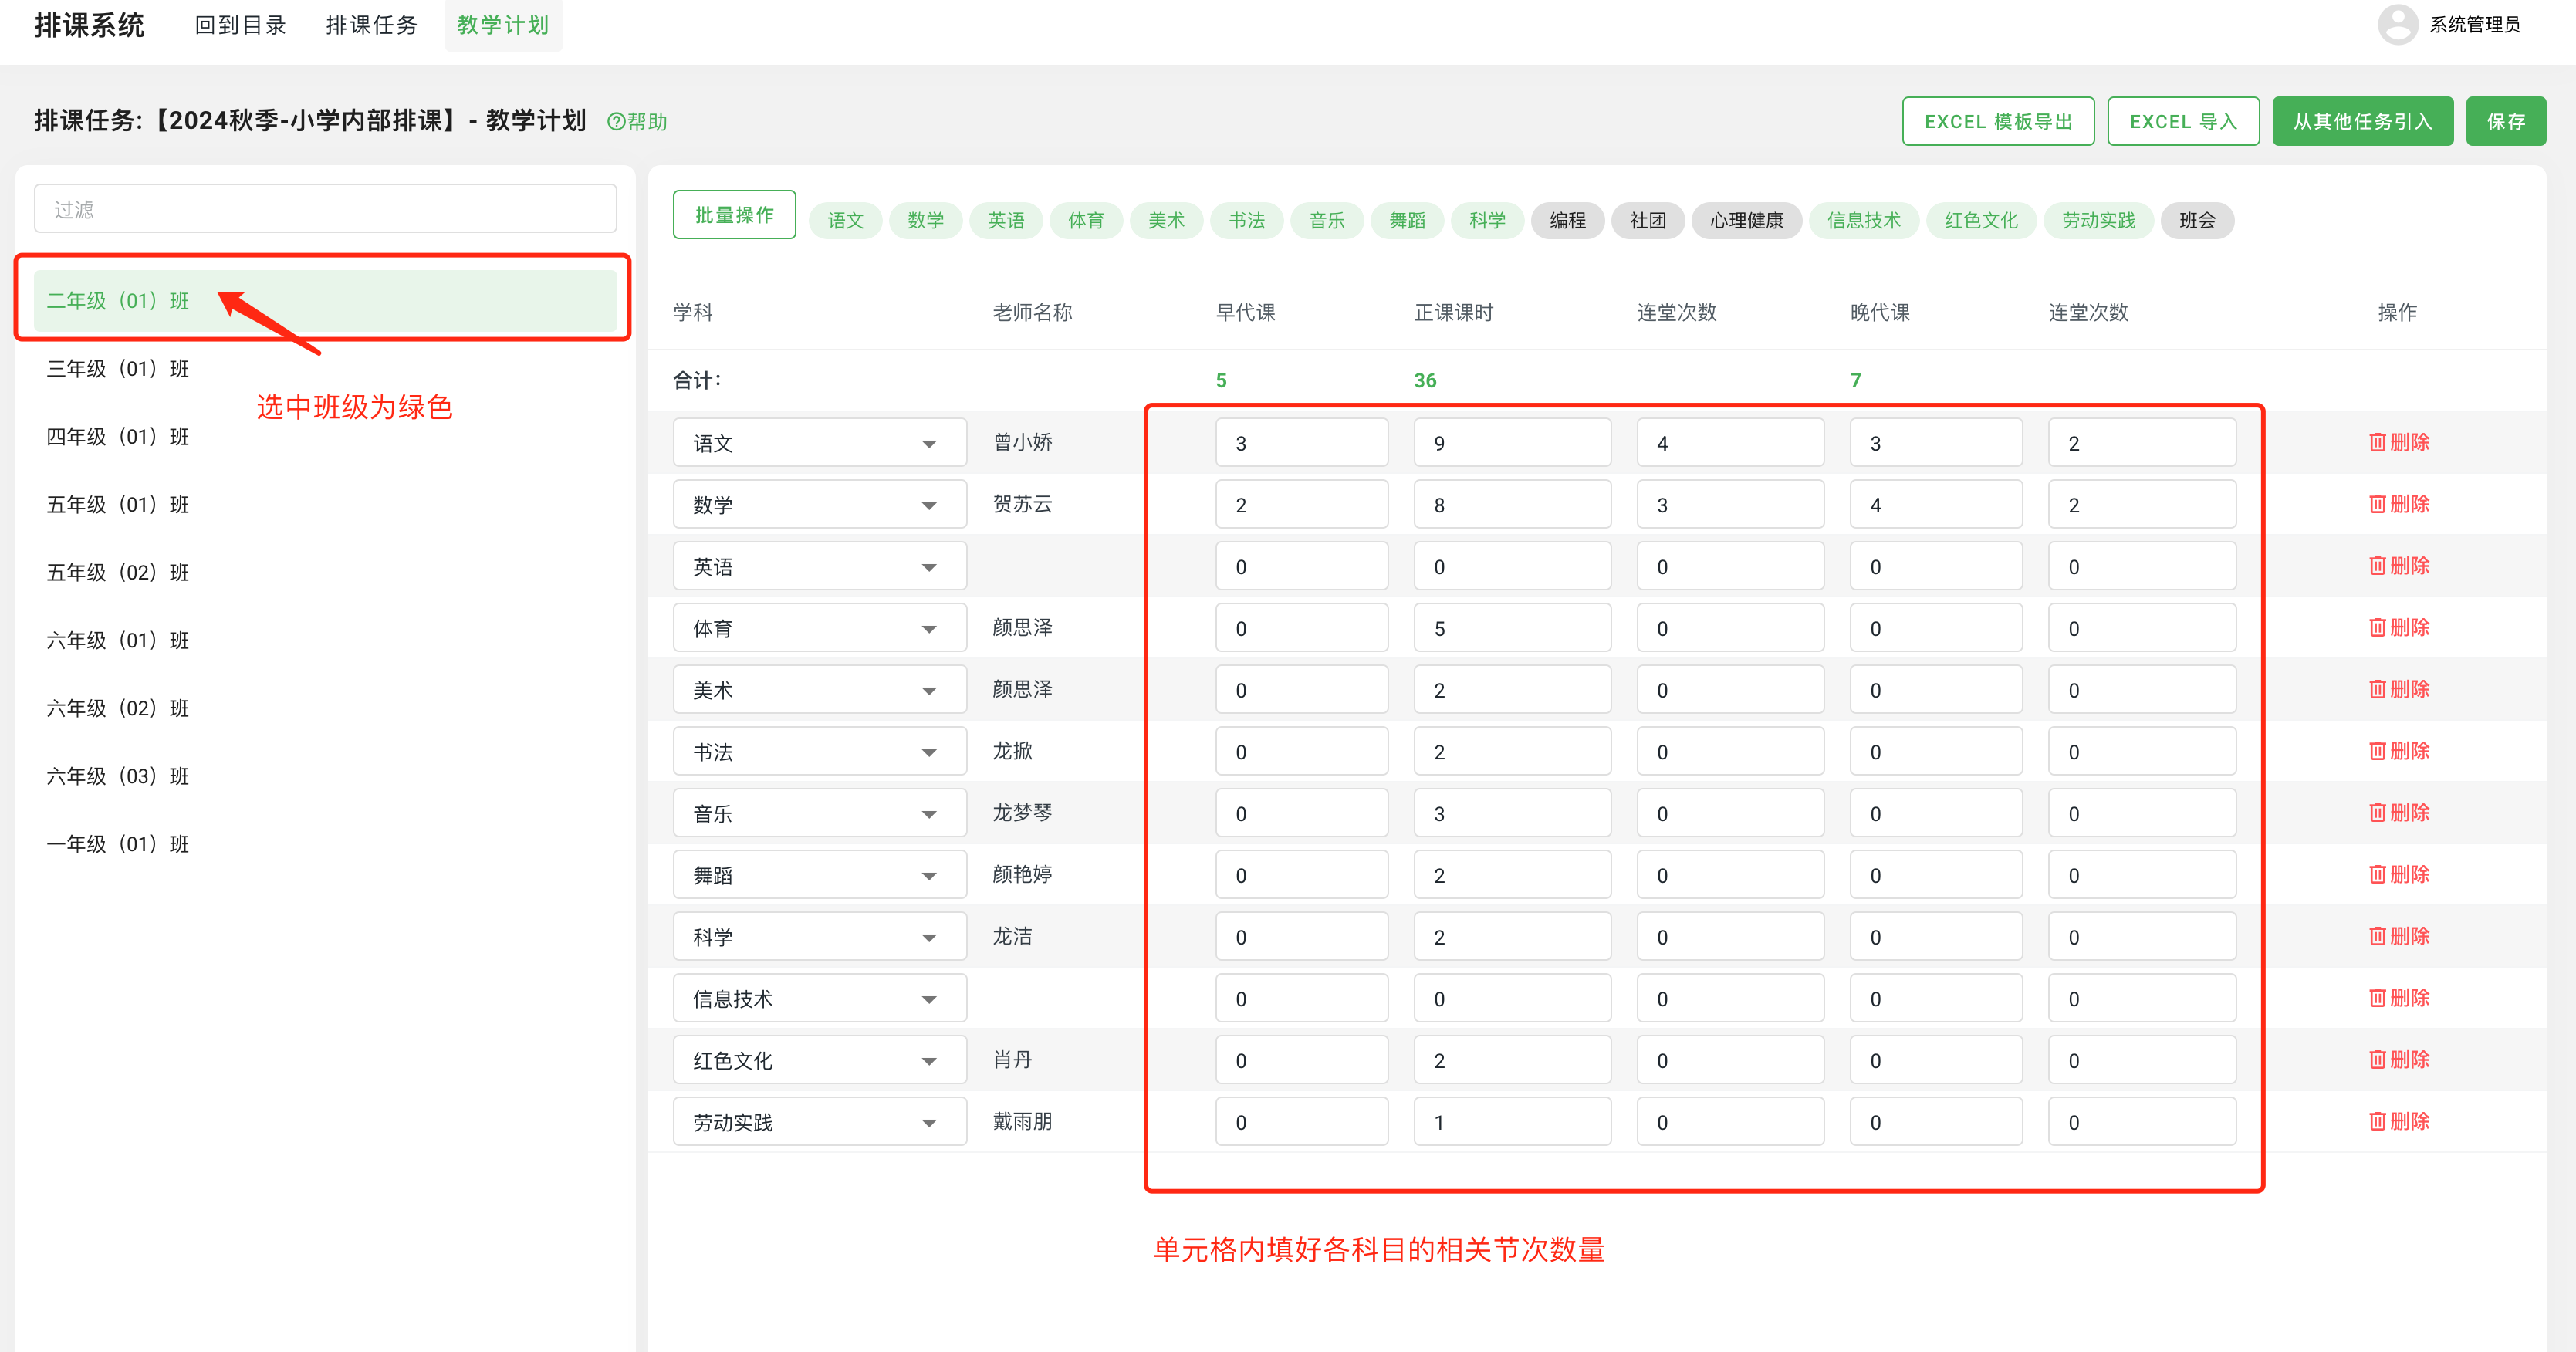Delete the 数学 row via trash icon
The width and height of the screenshot is (2576, 1352).
pyautogui.click(x=2398, y=504)
